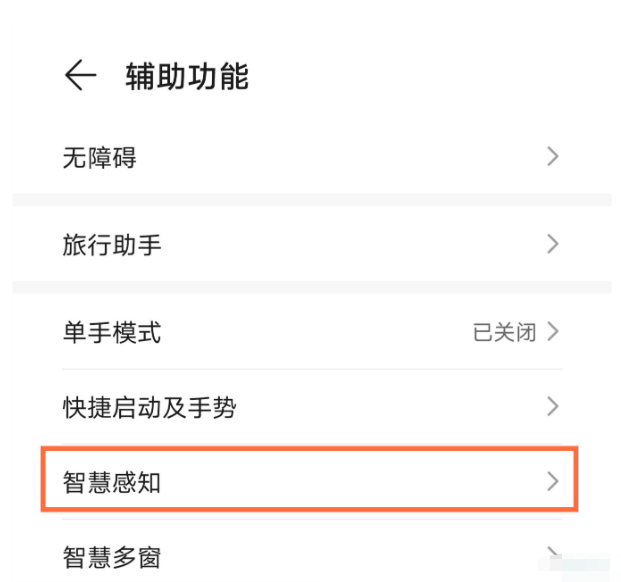This screenshot has height=582, width=621.
Task: Go back using the left arrow icon
Action: click(80, 75)
